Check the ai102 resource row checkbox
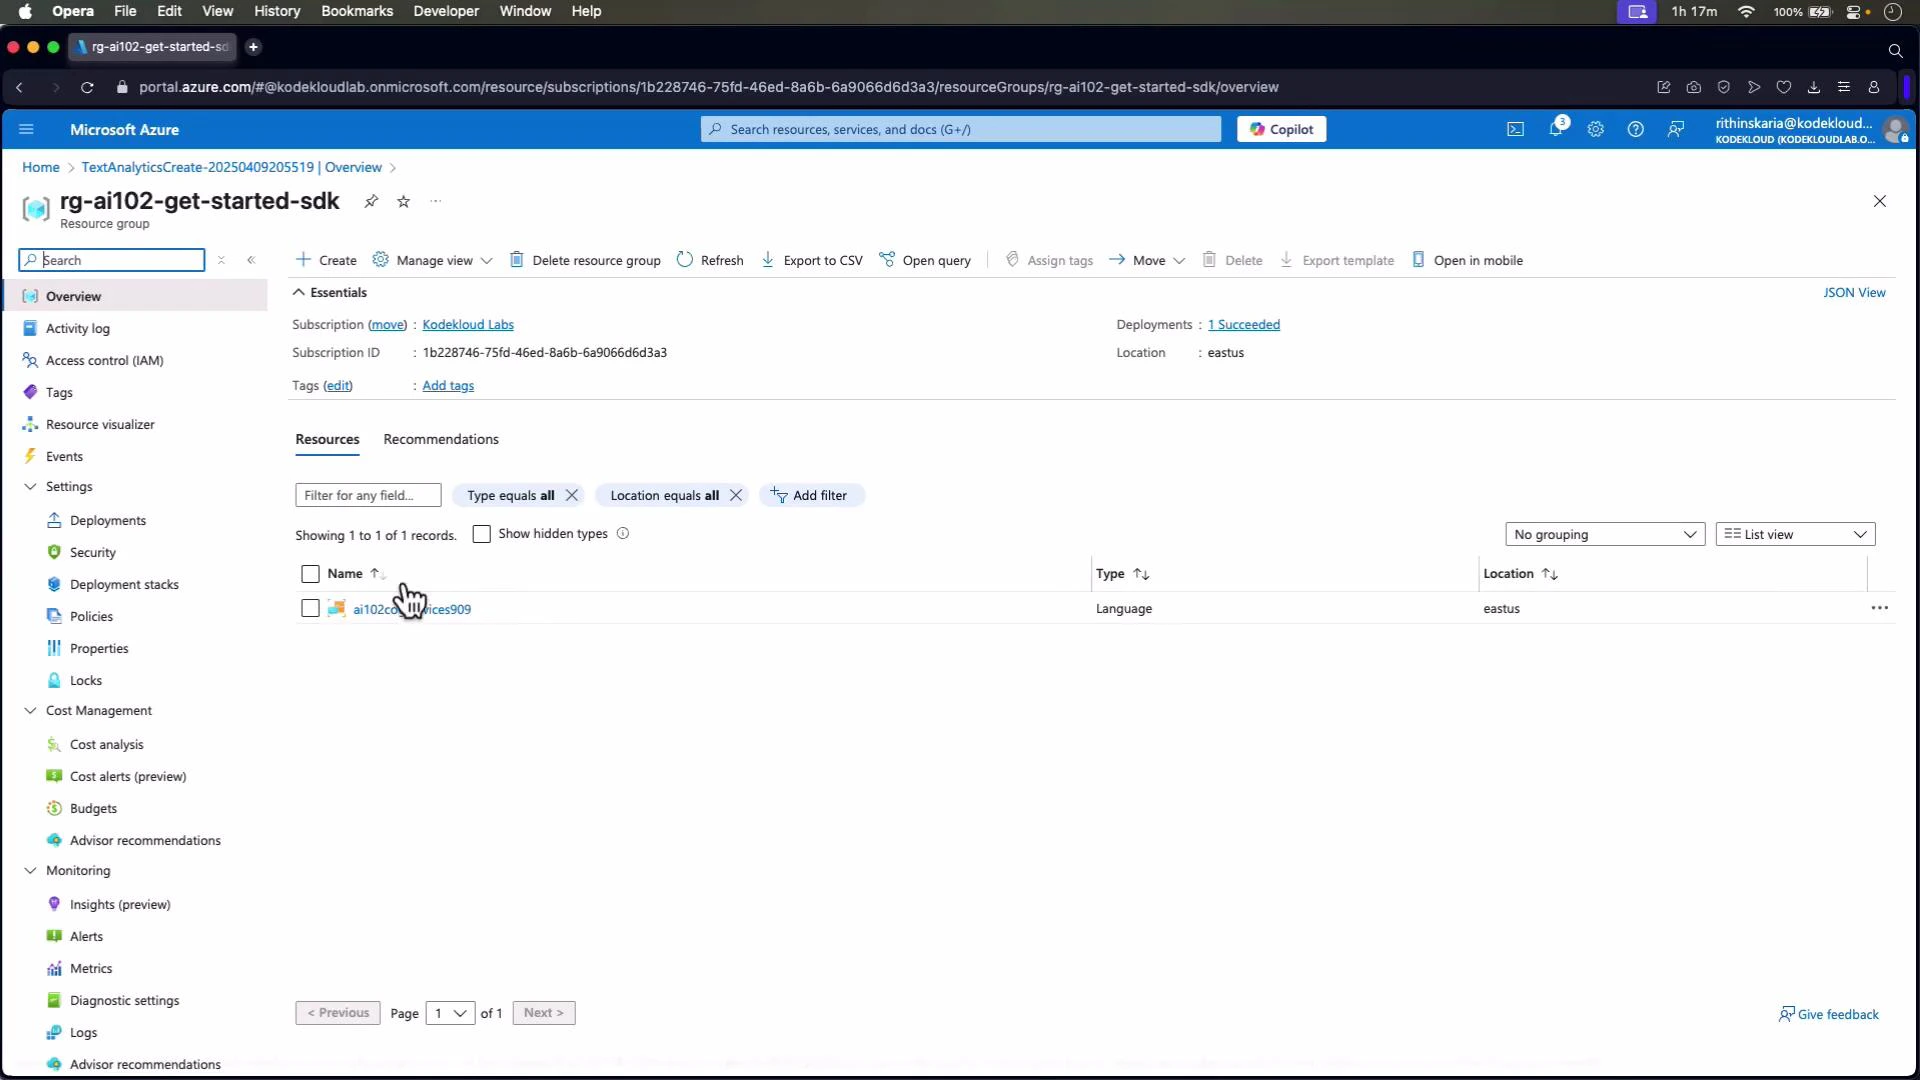 (310, 608)
